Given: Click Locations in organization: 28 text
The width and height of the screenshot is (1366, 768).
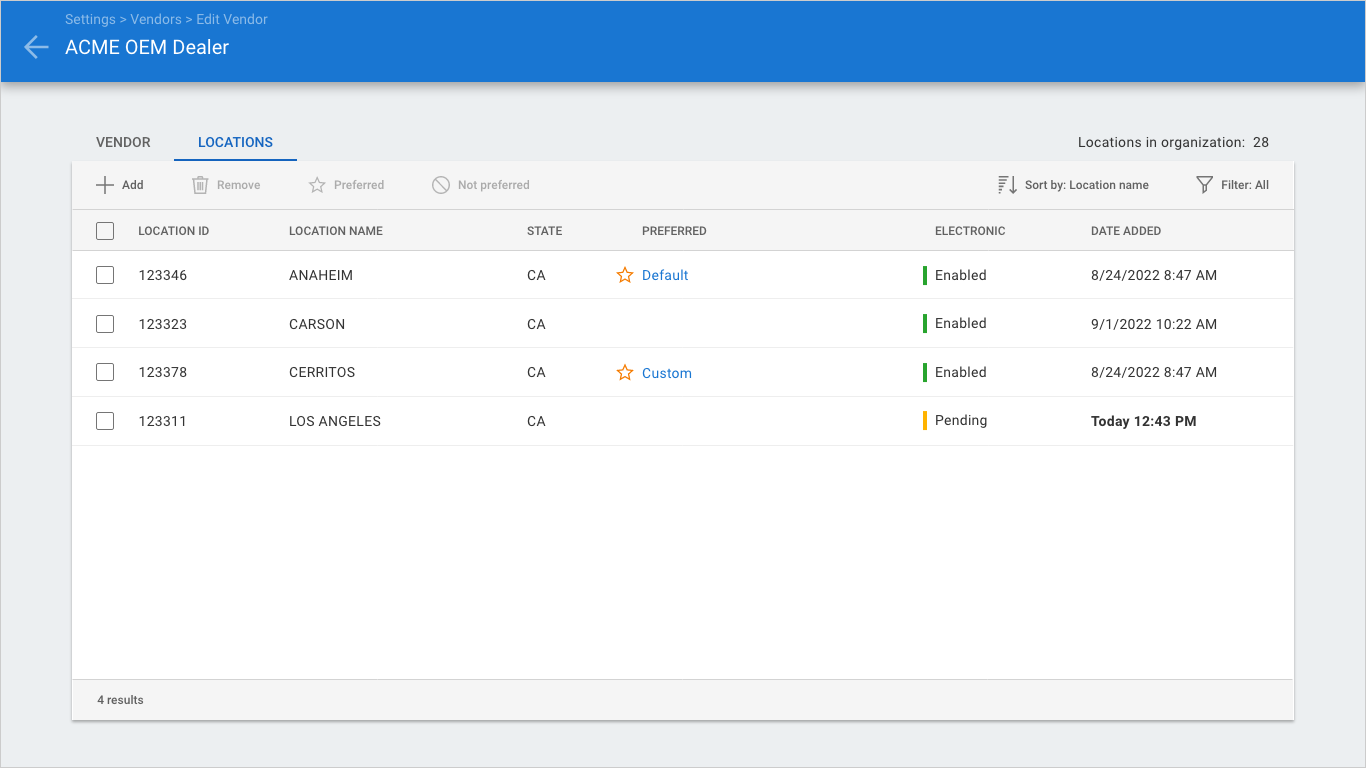Looking at the screenshot, I should click(1173, 142).
